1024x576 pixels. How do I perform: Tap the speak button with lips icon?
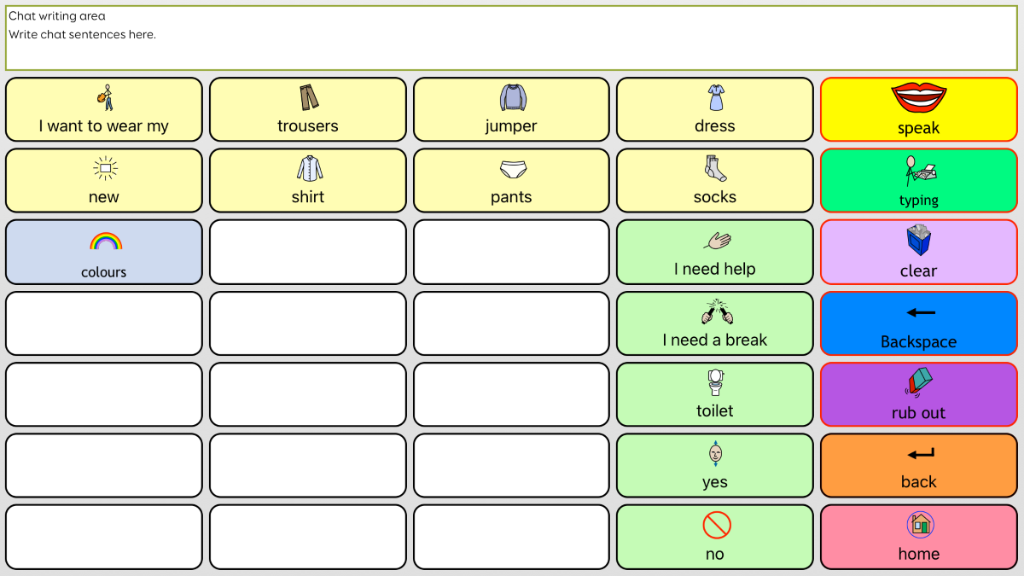pos(918,110)
